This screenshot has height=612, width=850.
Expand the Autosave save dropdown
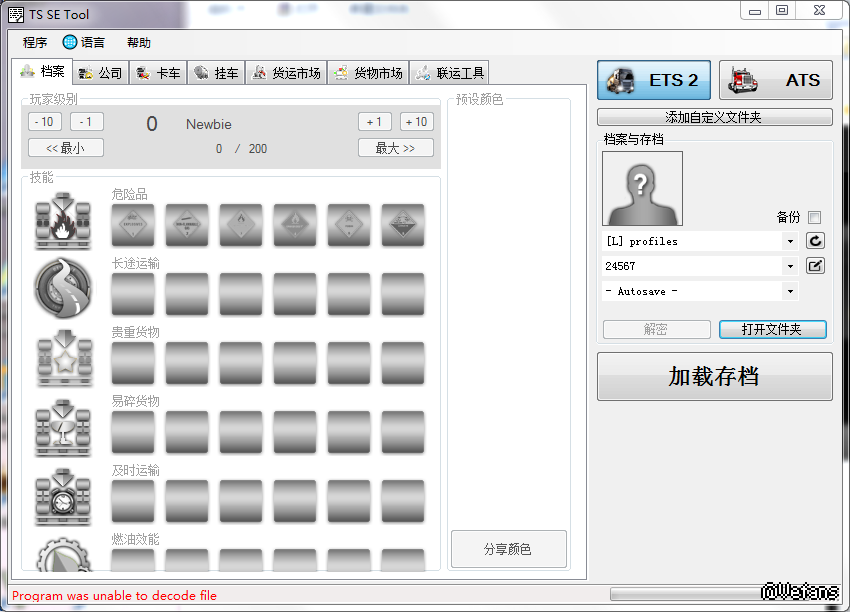(790, 291)
